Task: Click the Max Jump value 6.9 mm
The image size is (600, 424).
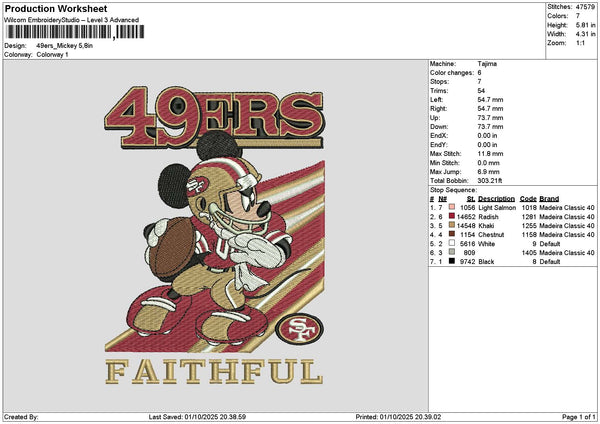Action: [488, 172]
